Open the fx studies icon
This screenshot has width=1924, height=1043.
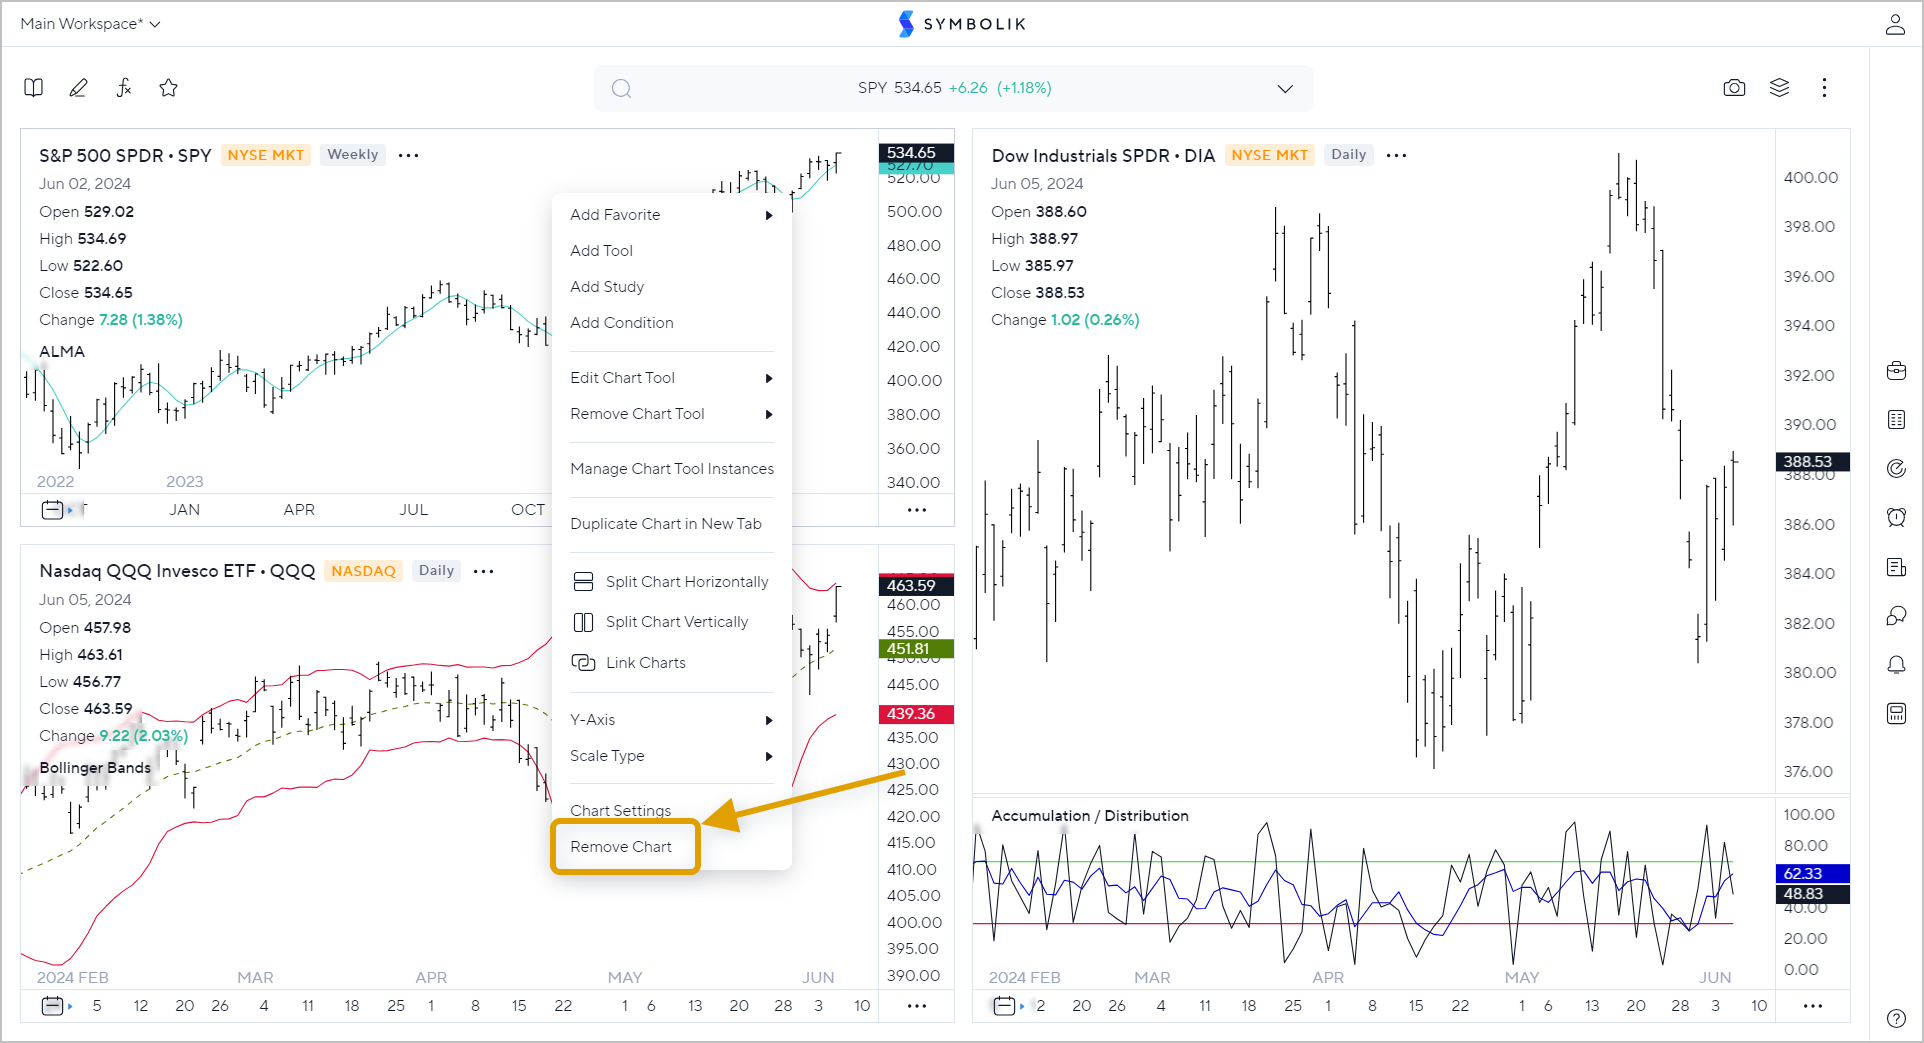click(x=124, y=88)
